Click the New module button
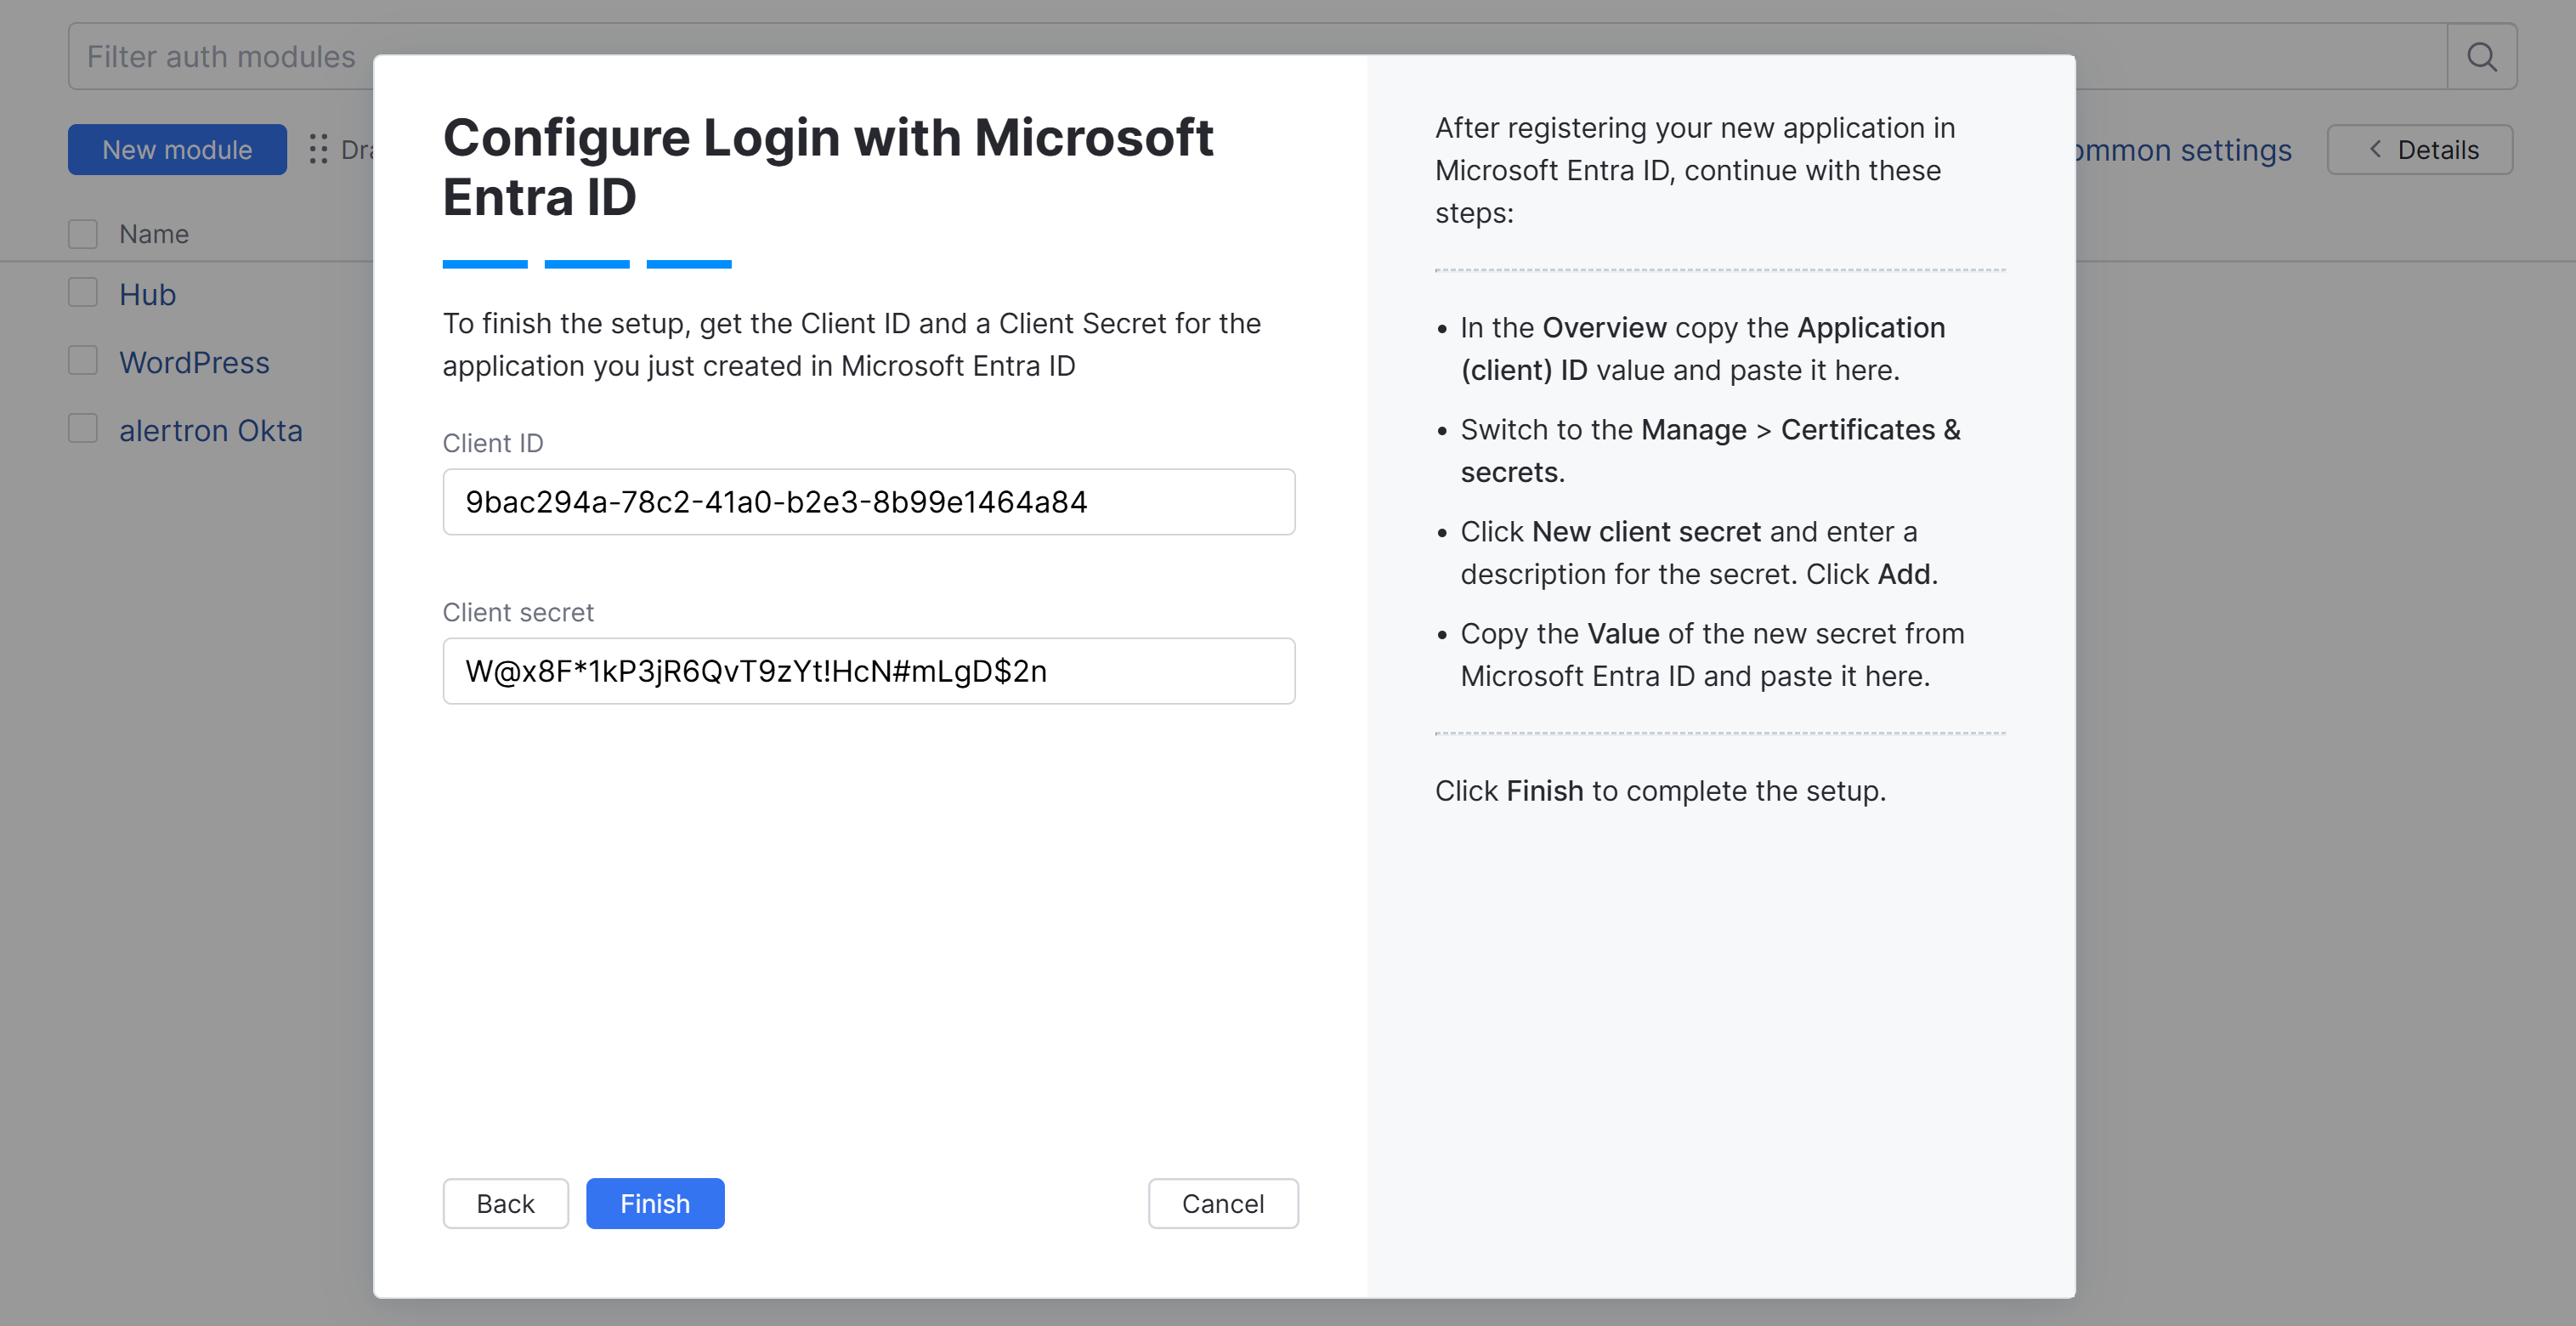Image resolution: width=2576 pixels, height=1326 pixels. (177, 149)
